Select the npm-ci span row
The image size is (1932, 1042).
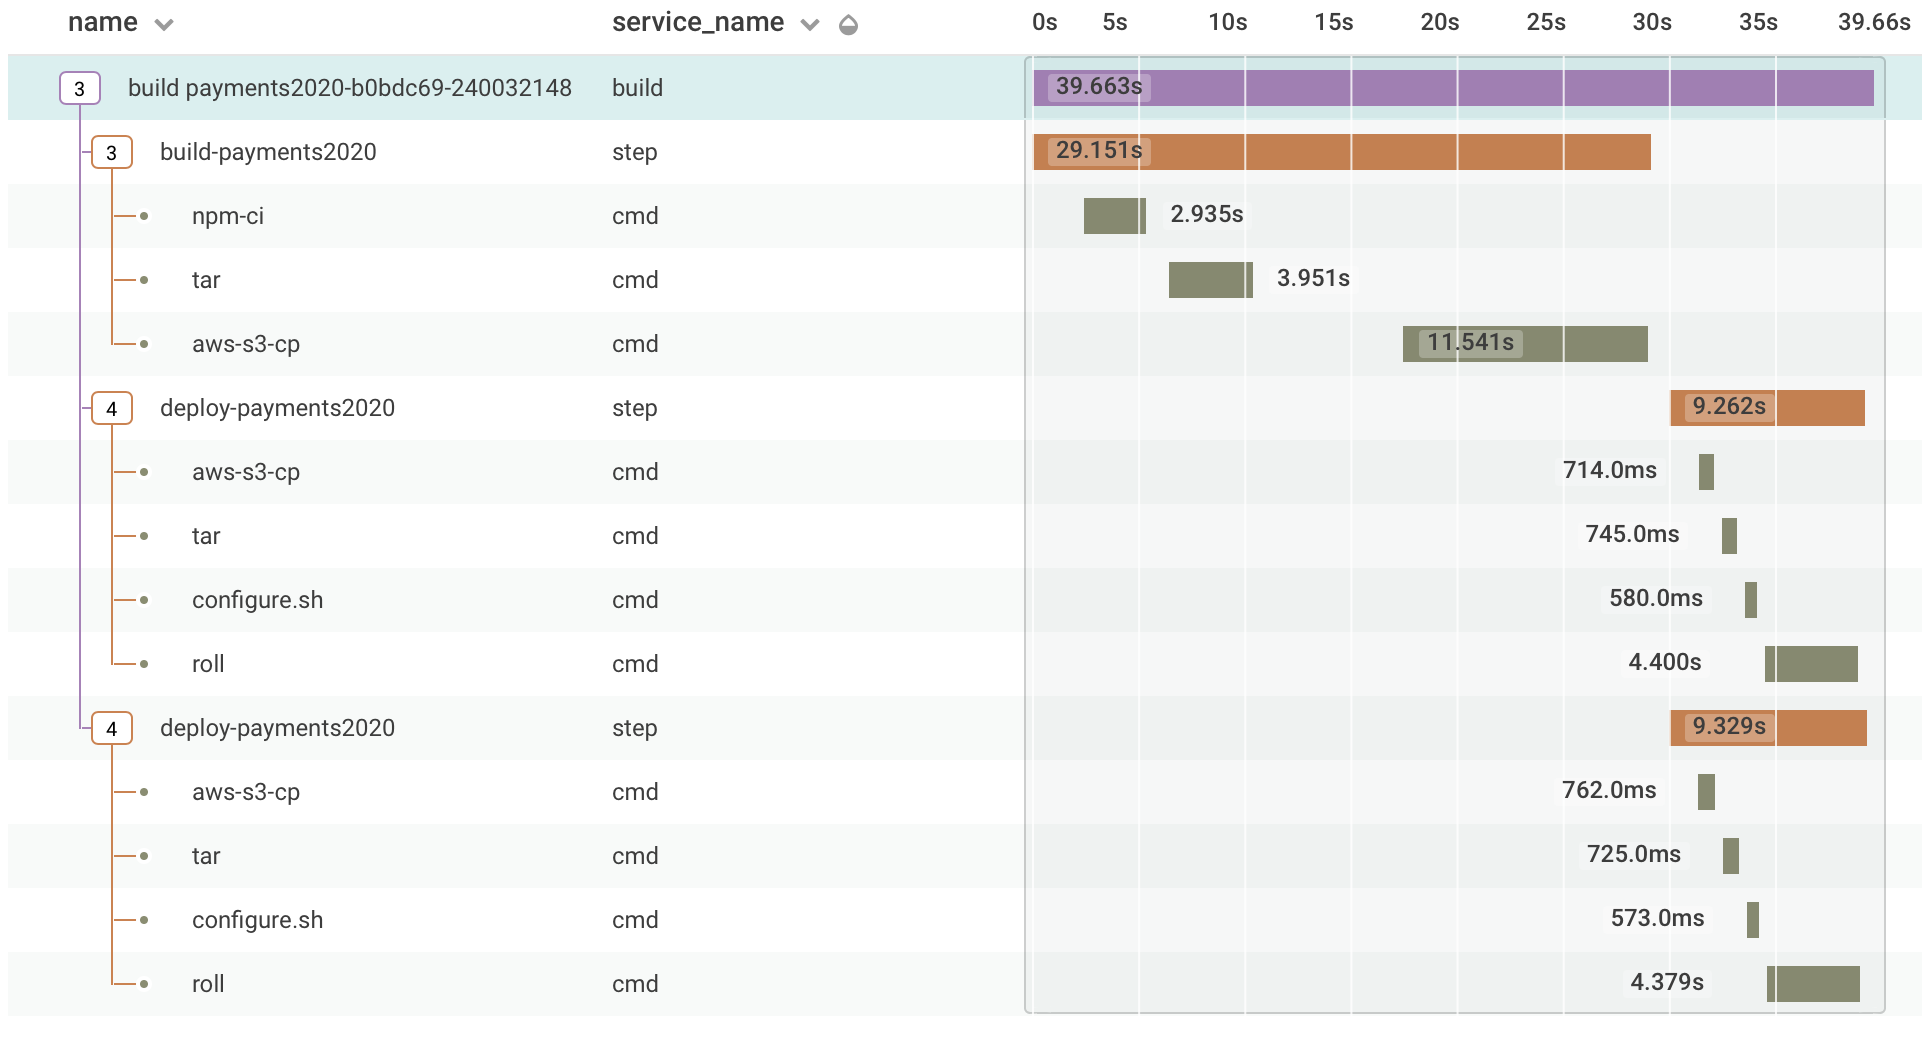tap(965, 216)
